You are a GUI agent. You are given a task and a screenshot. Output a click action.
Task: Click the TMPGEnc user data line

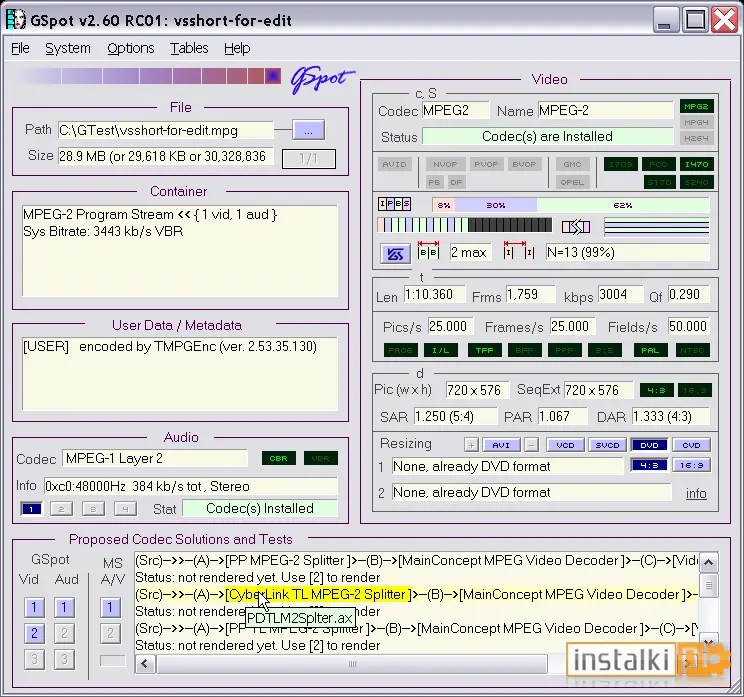(170, 346)
